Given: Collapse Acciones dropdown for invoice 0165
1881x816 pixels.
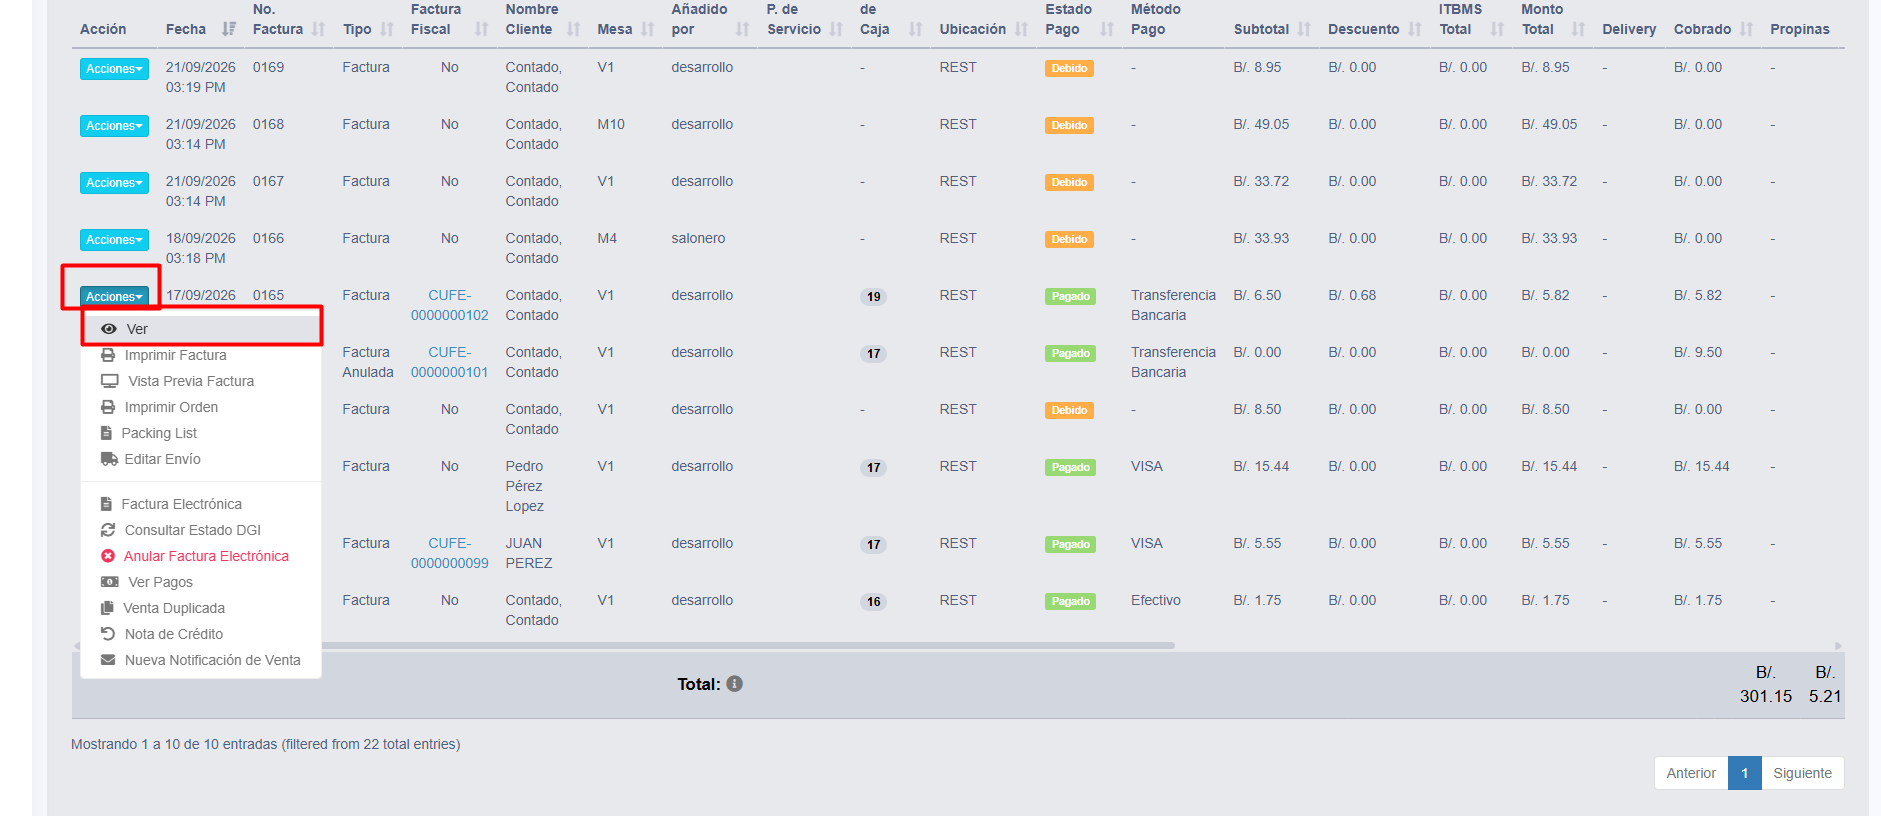Looking at the screenshot, I should pyautogui.click(x=114, y=297).
